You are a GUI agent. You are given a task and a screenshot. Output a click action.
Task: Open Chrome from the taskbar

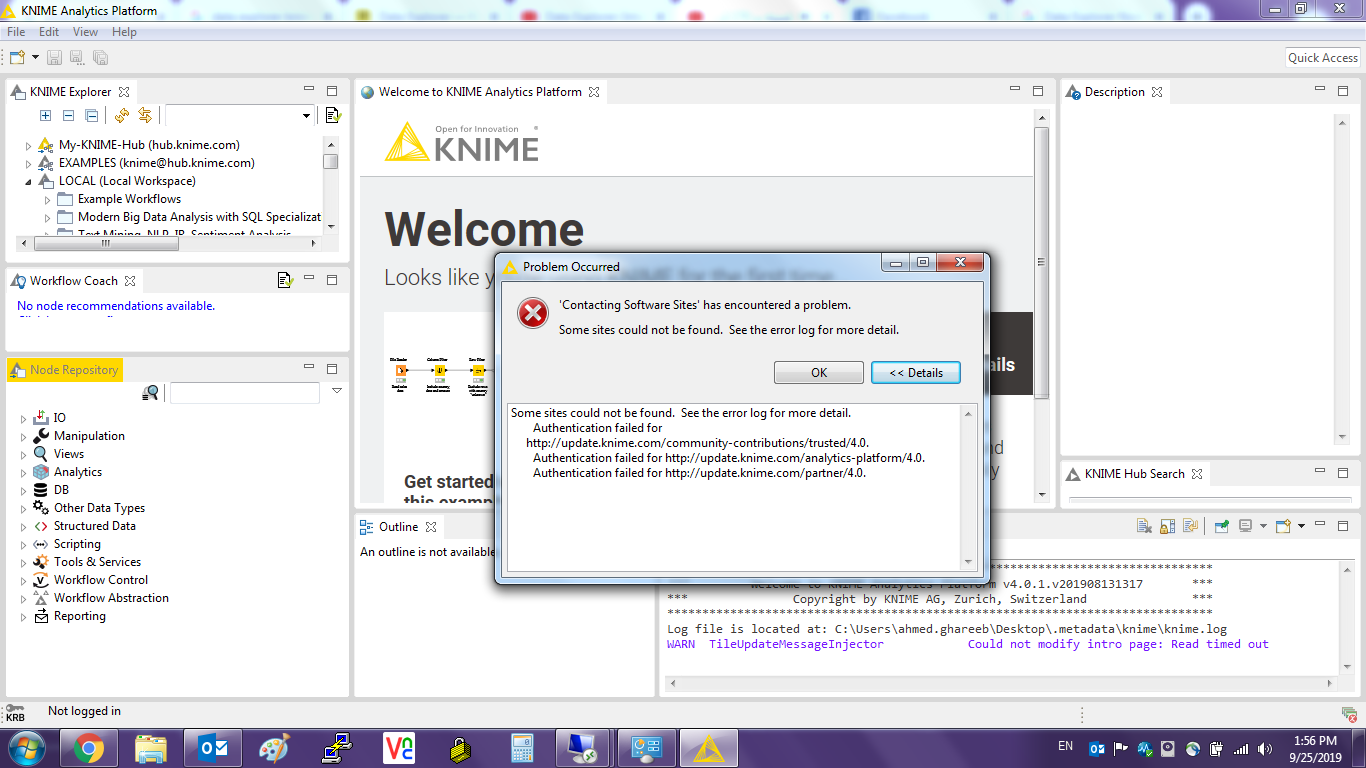(x=88, y=748)
